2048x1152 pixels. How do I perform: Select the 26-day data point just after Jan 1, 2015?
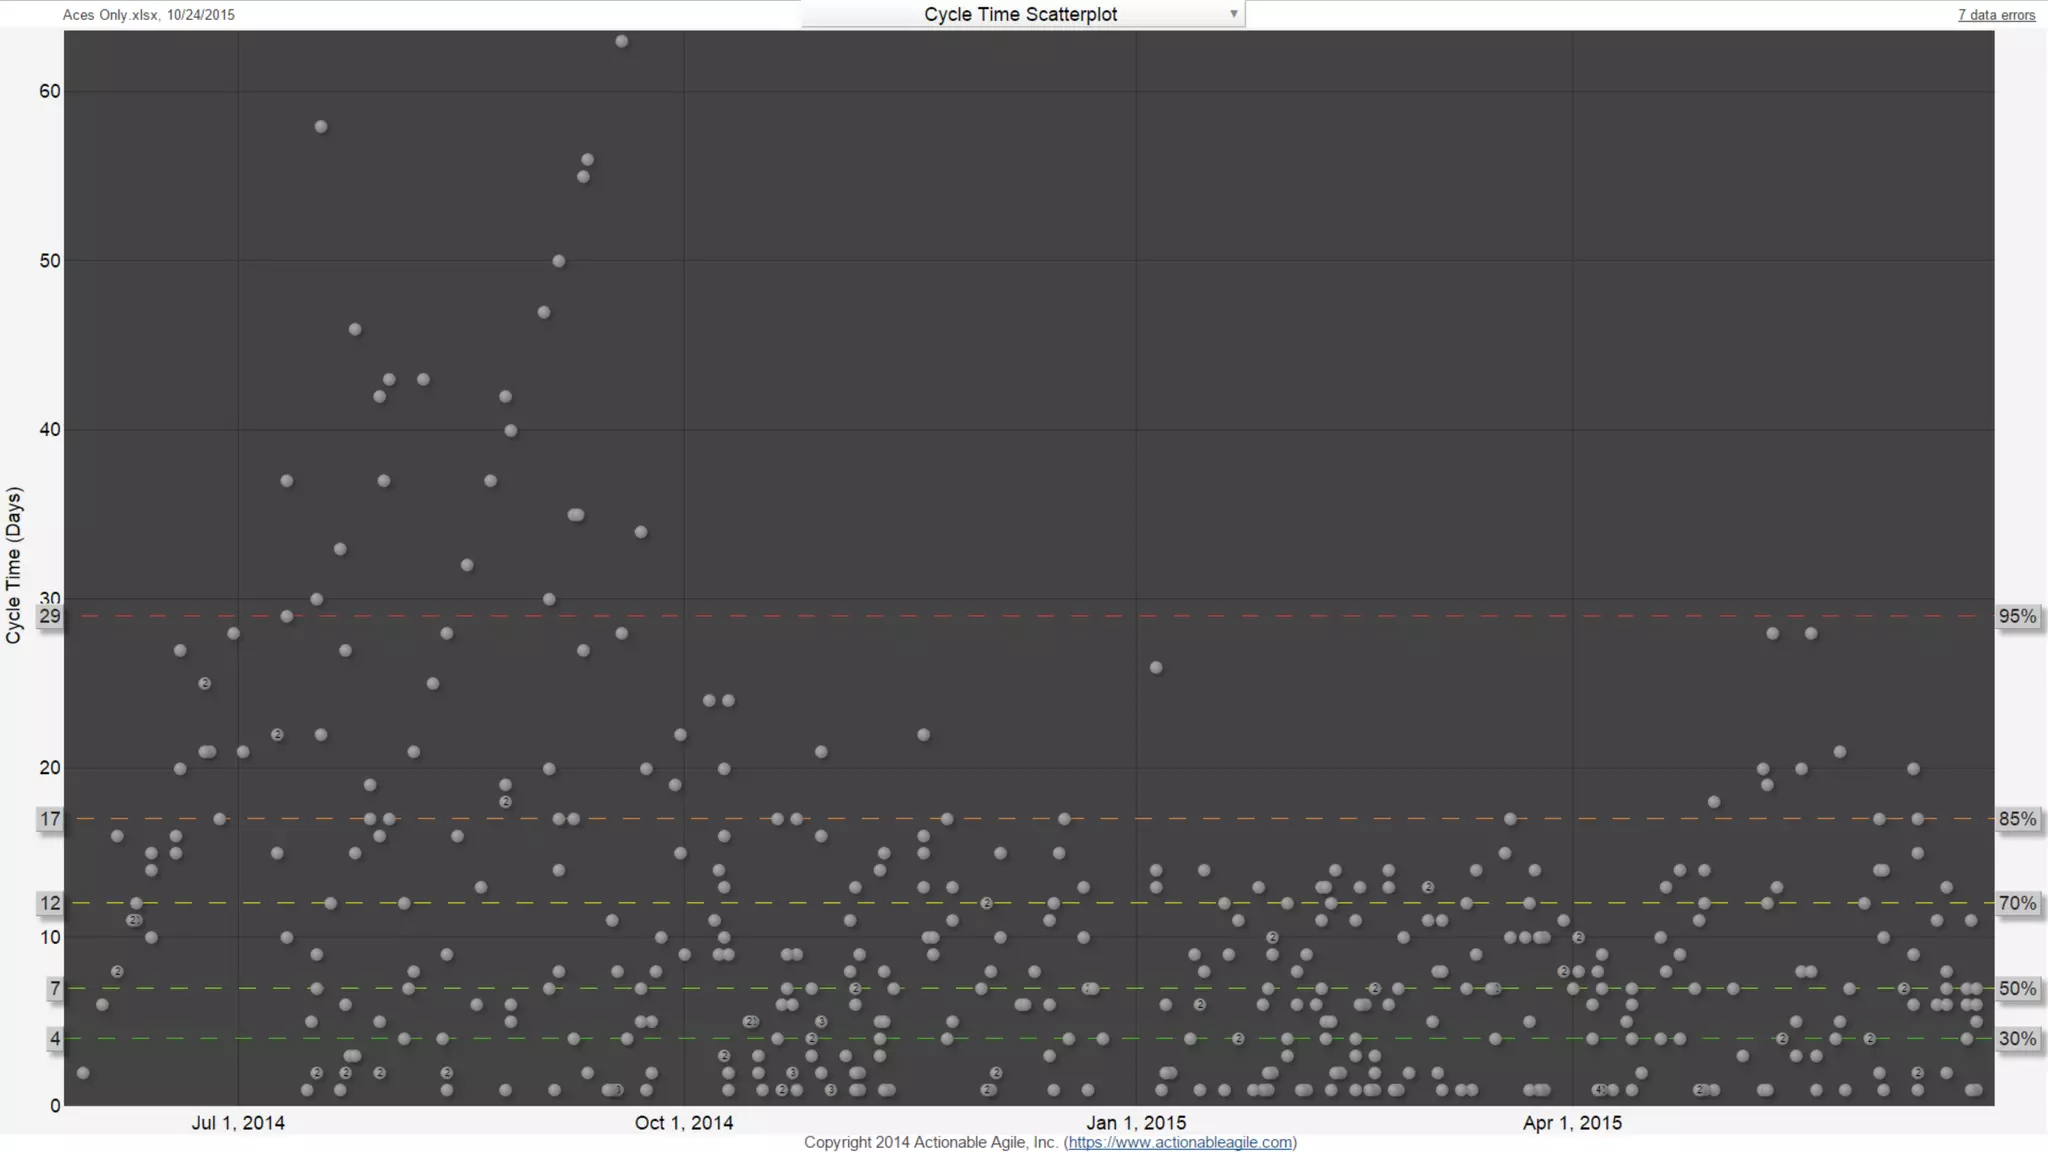[x=1156, y=667]
